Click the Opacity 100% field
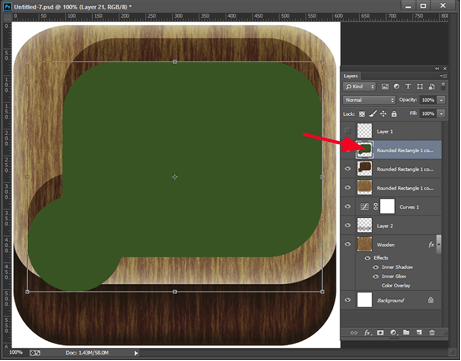461x361 pixels. pyautogui.click(x=428, y=100)
